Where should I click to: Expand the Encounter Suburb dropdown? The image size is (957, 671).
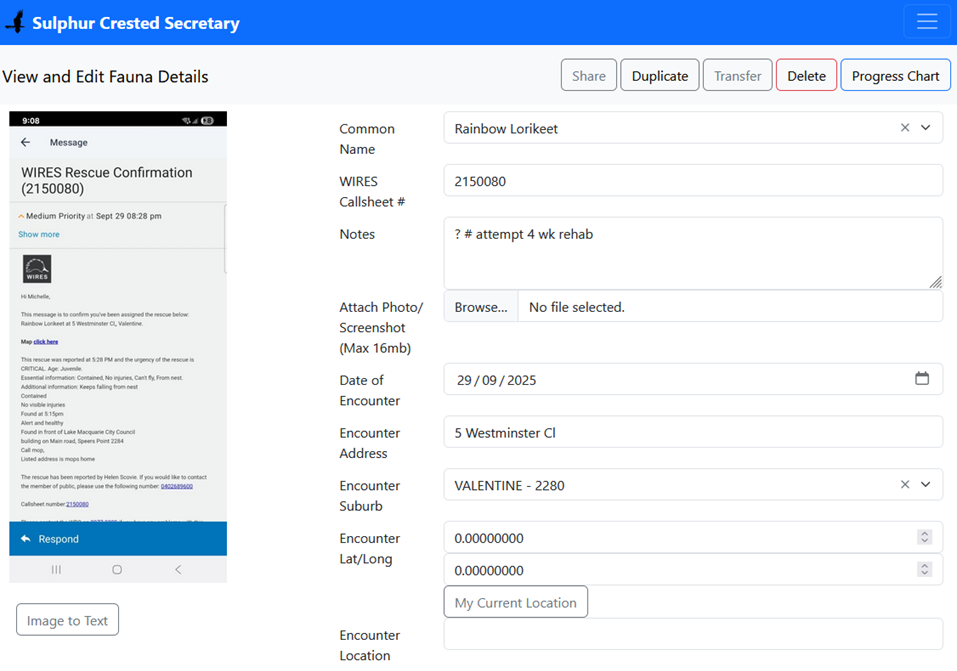point(926,485)
